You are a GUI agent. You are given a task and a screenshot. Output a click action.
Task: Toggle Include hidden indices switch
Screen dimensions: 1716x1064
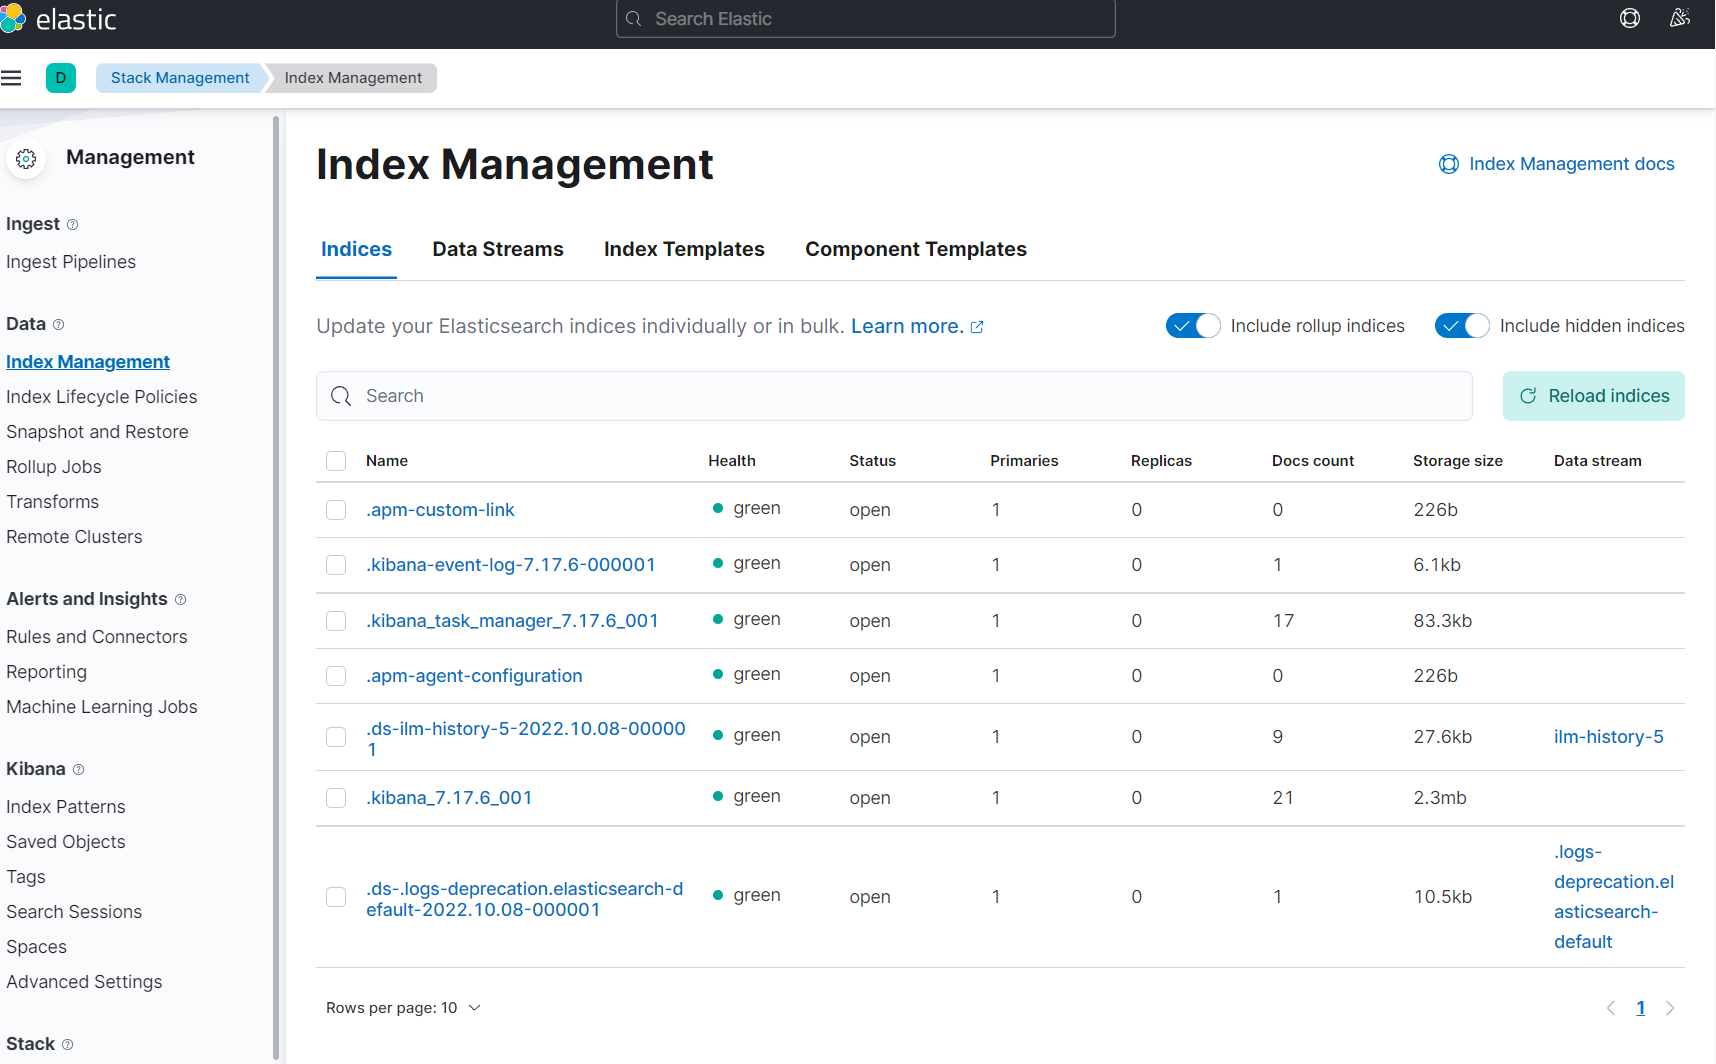click(x=1462, y=326)
